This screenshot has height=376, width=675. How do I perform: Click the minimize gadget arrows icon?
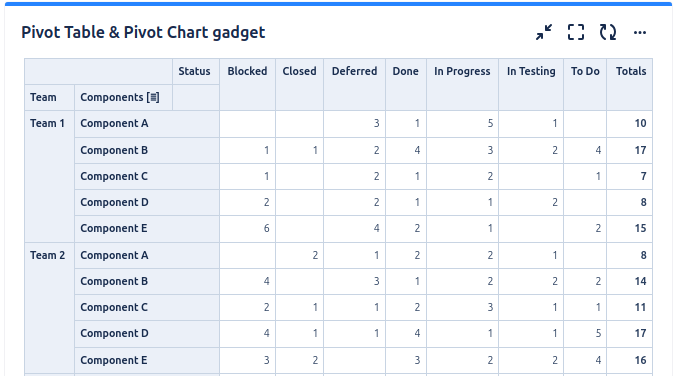544,32
